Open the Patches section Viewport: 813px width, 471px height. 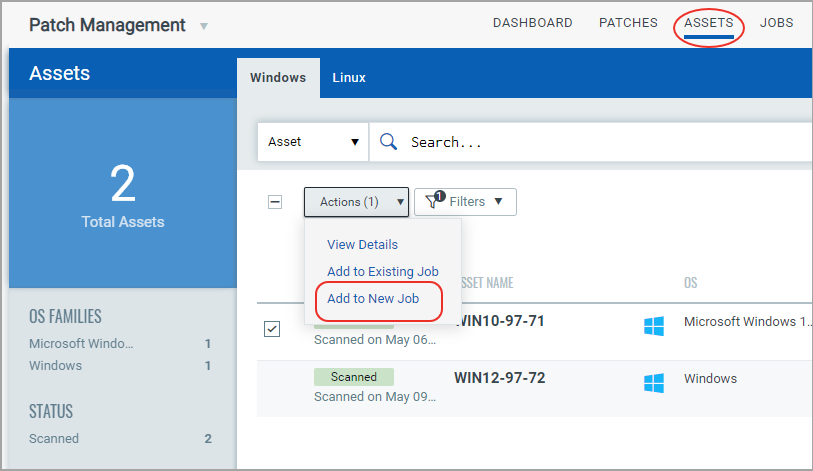pos(628,23)
